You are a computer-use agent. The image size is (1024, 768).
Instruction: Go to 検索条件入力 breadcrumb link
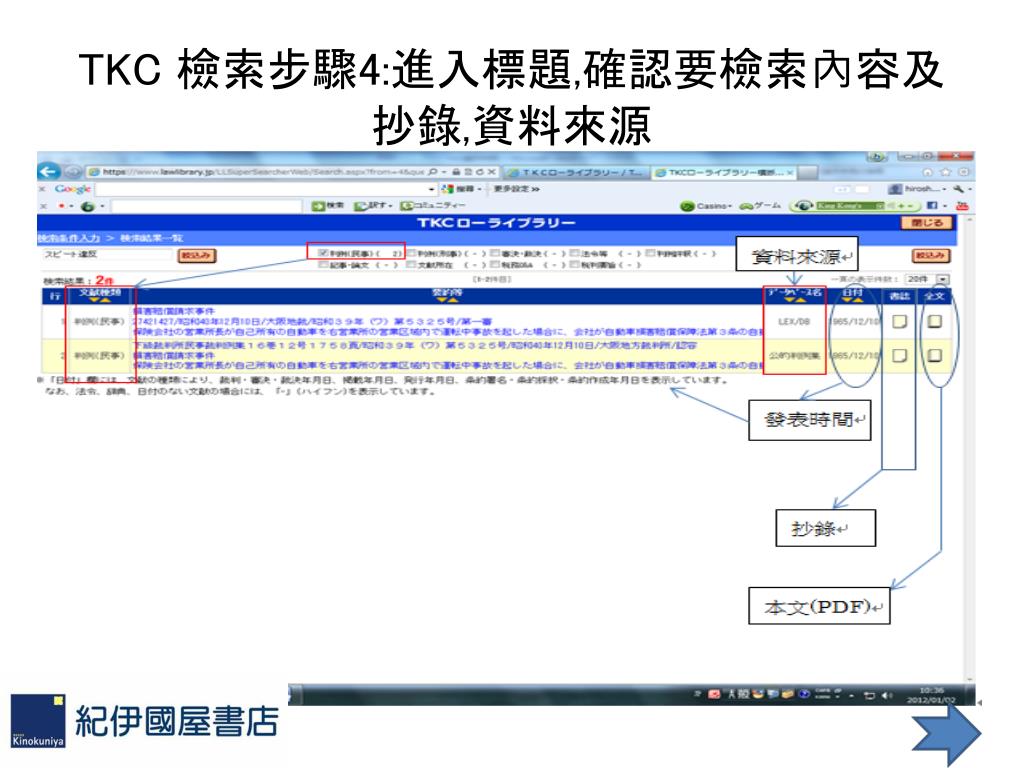click(69, 238)
